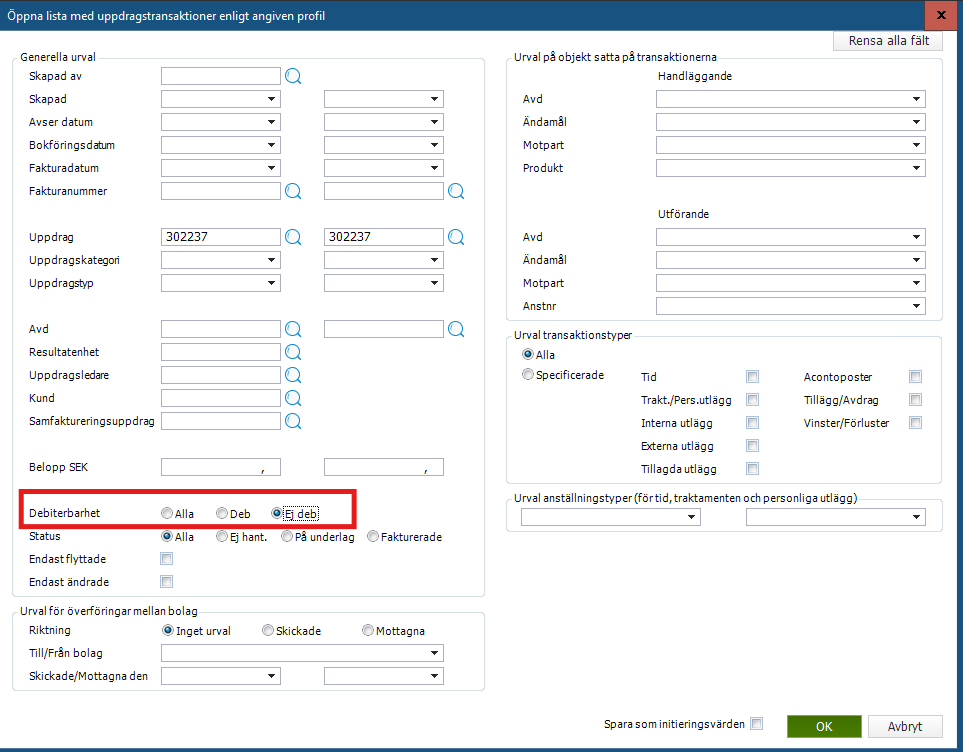Enable Trakt./Pers.utlägg checkbox

coord(752,400)
